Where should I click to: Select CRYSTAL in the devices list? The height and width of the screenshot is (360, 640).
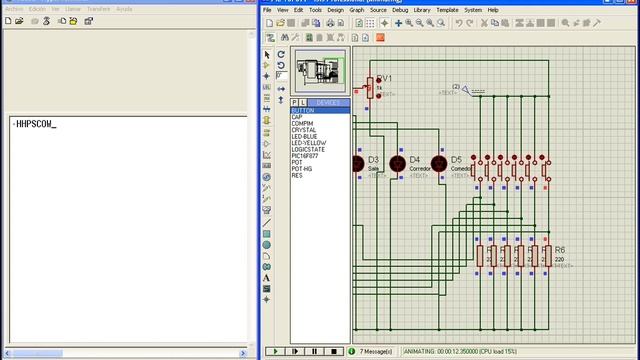304,130
